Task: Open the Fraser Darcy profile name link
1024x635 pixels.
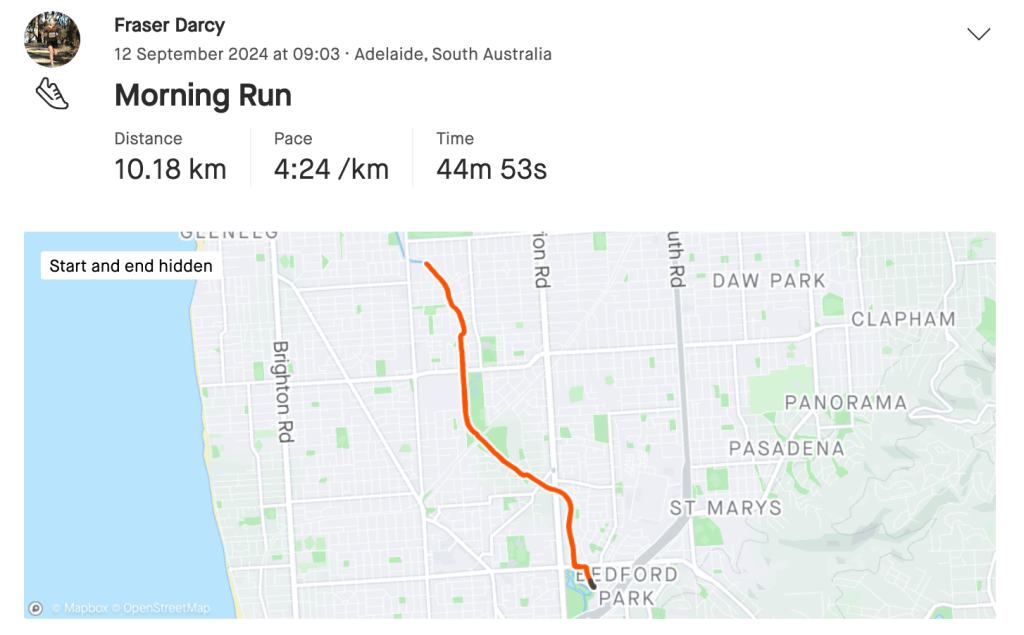Action: click(x=169, y=25)
